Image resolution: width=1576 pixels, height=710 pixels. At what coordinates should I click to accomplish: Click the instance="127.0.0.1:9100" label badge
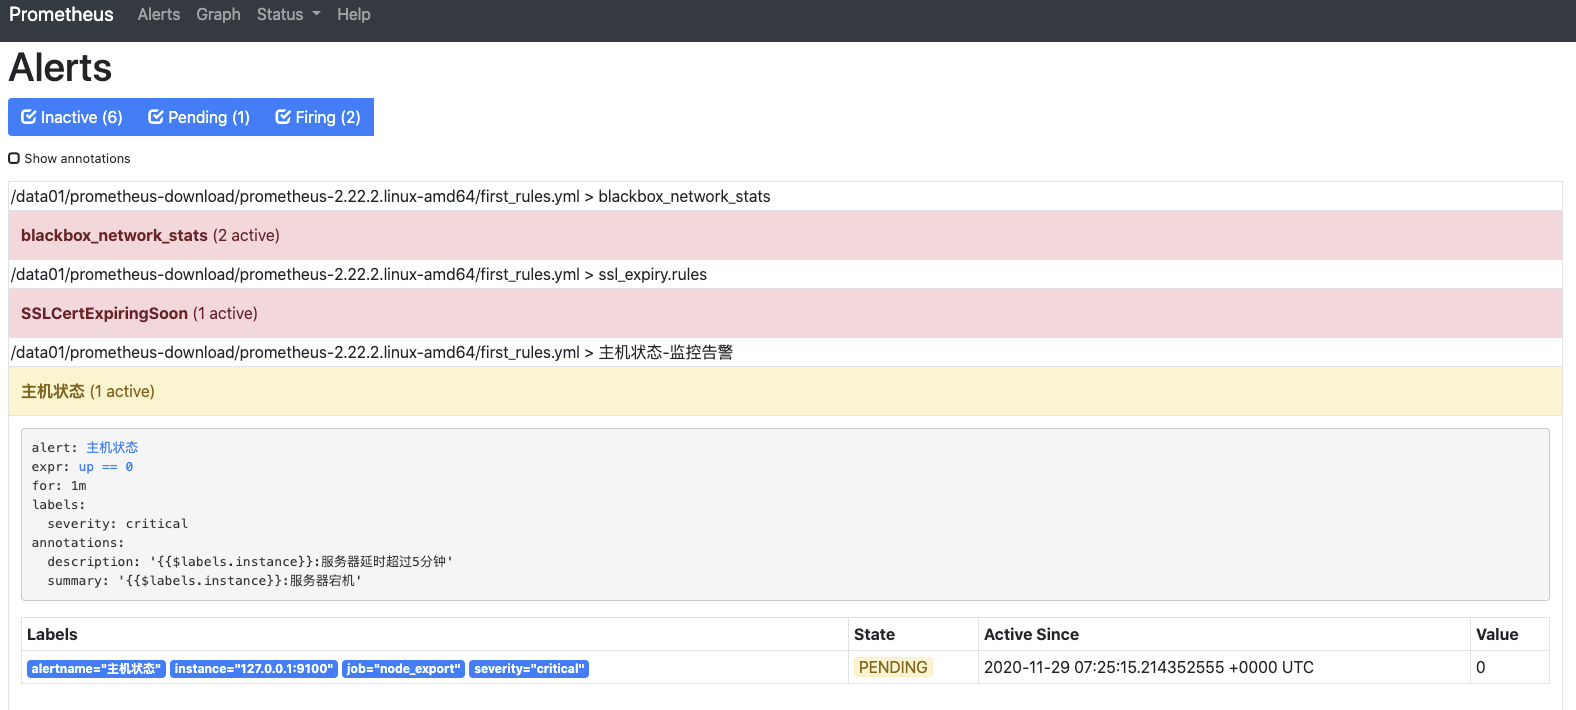pyautogui.click(x=254, y=668)
